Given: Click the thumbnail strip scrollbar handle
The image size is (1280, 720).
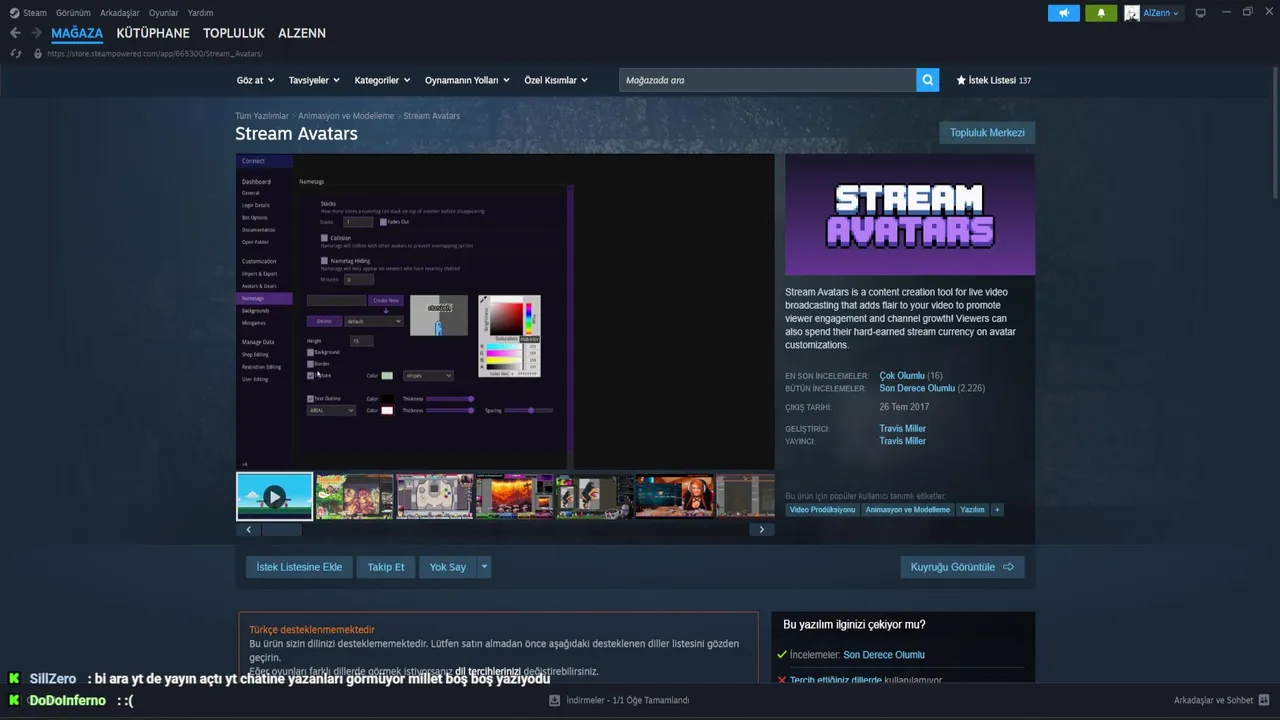Looking at the screenshot, I should point(282,530).
